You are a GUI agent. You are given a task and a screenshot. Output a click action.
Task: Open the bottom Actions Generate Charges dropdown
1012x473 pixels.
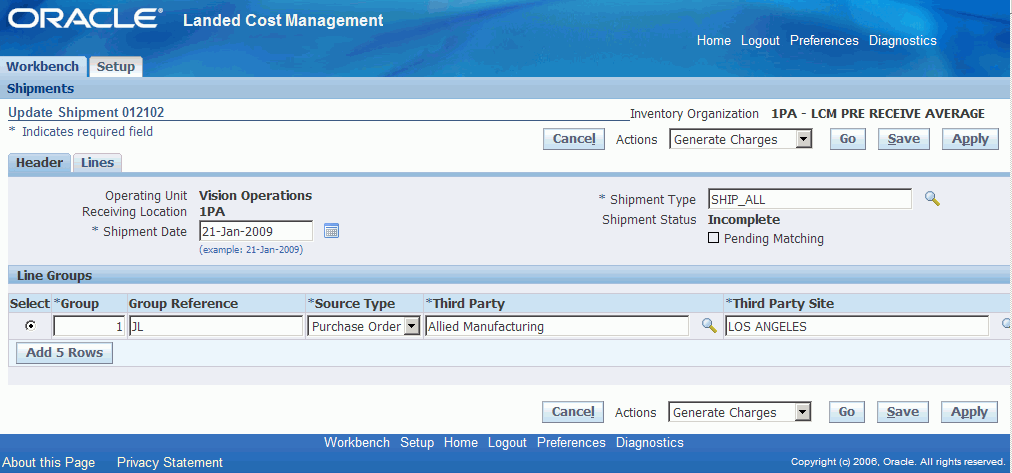[x=739, y=412]
